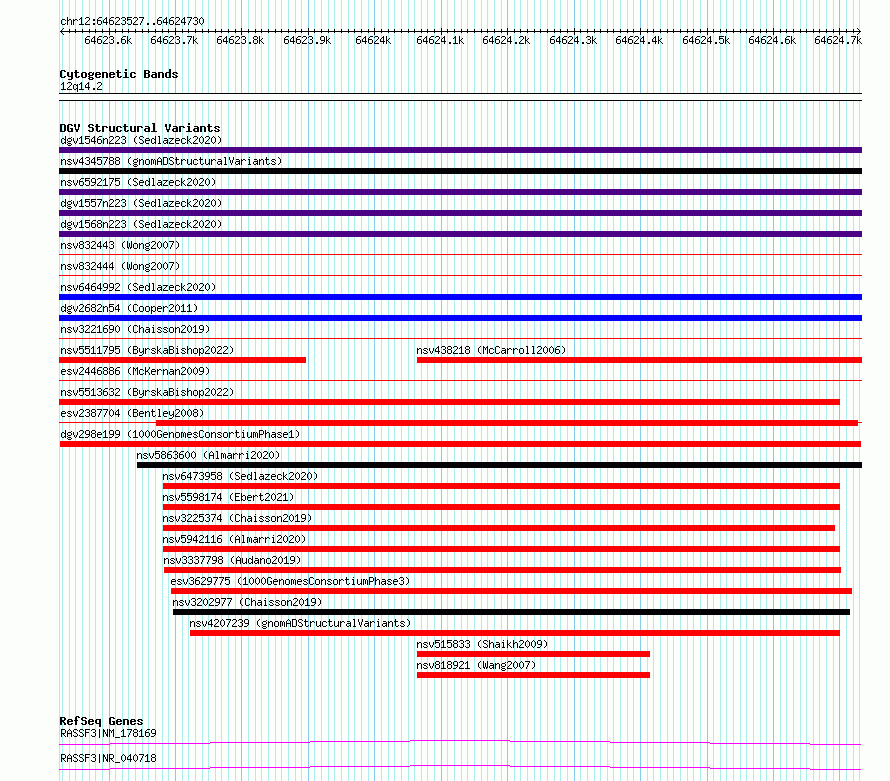Click the purple bar under dgv1546n223
Image resolution: width=890 pixels, height=781 pixels.
[x=460, y=150]
